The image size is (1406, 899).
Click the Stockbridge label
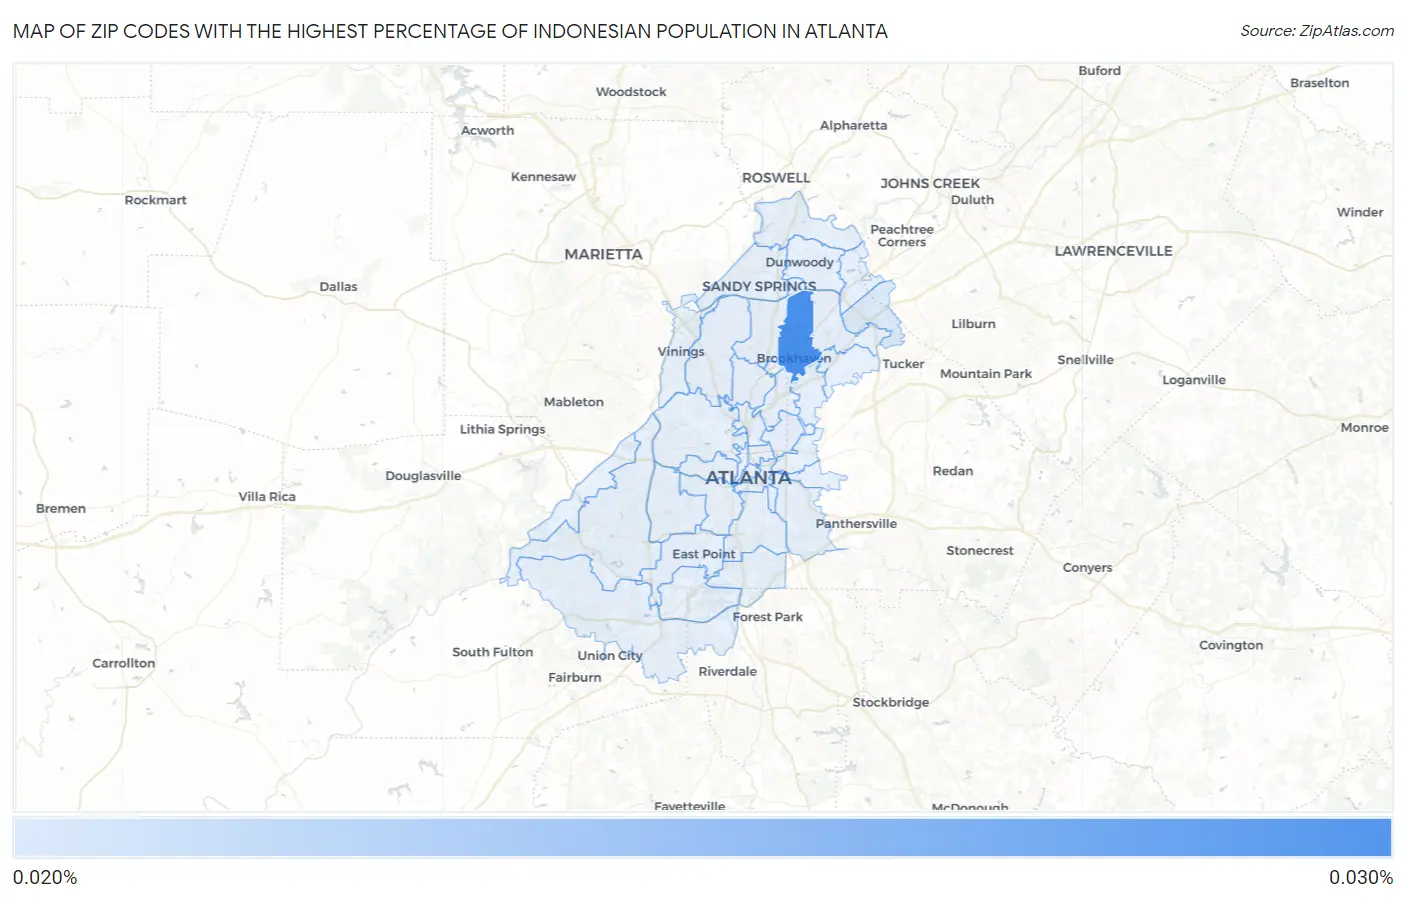(x=890, y=703)
